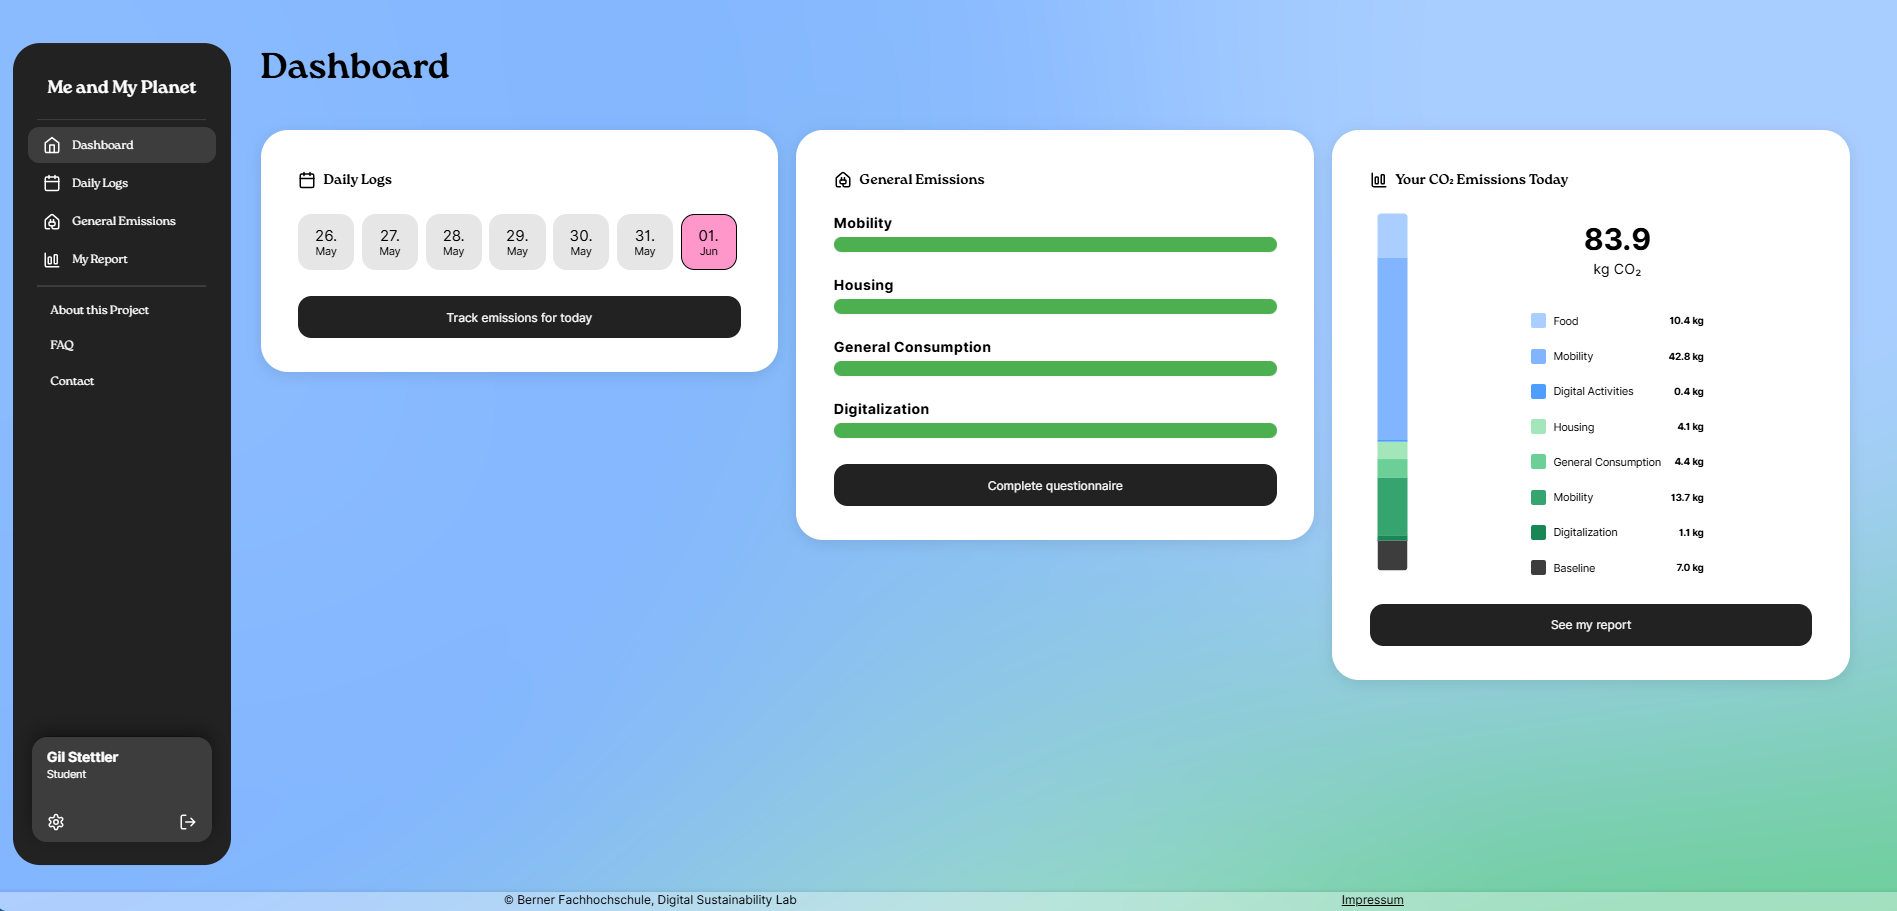The height and width of the screenshot is (911, 1897).
Task: Click the 83.9 total emissions value
Action: tap(1617, 239)
